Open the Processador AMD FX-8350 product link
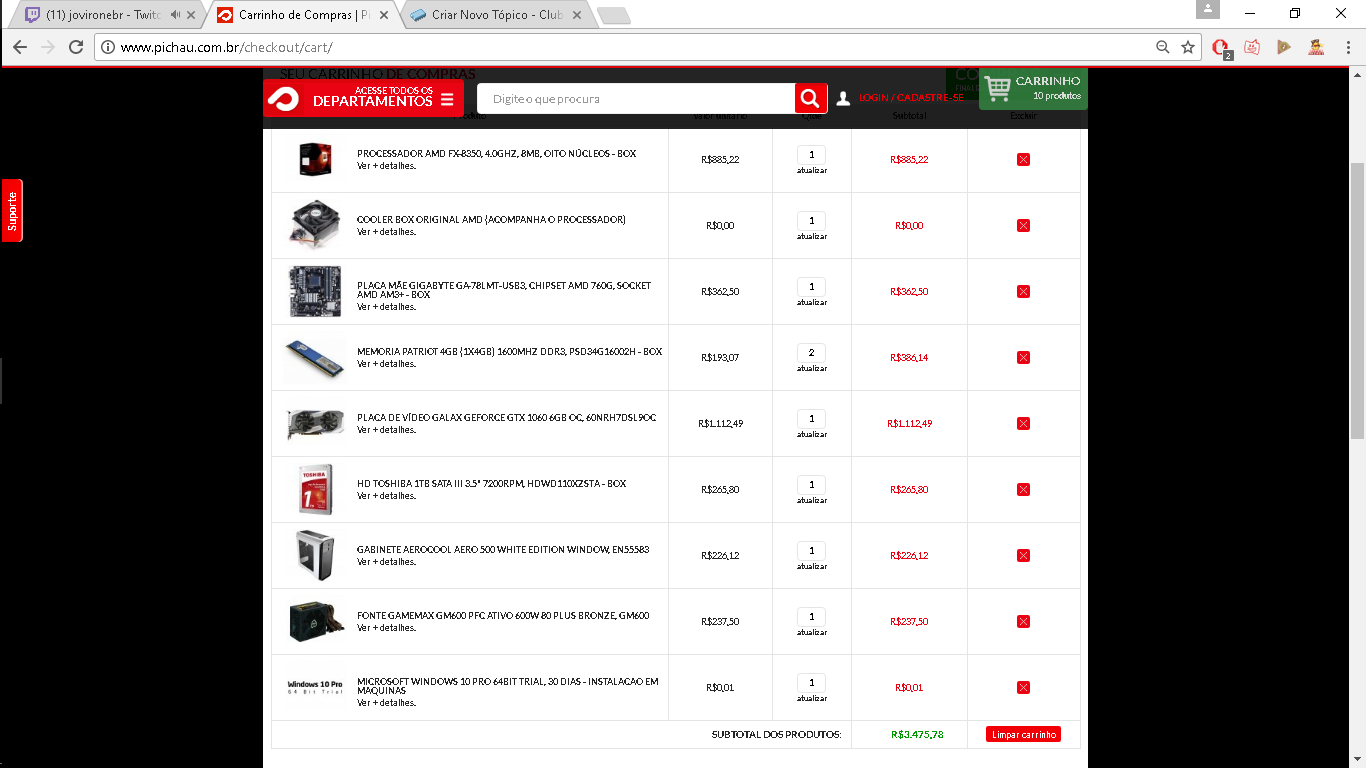Image resolution: width=1366 pixels, height=768 pixels. [496, 154]
